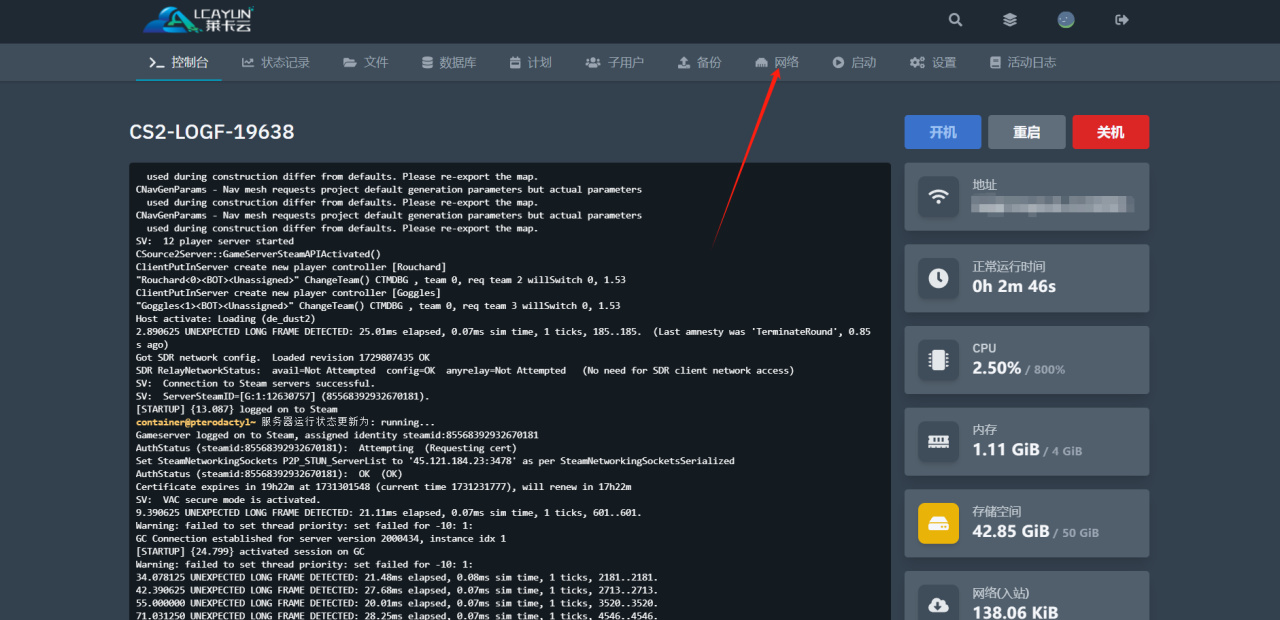The image size is (1280, 620).
Task: Click console line 'SV: VAC secure mode is activated.'
Action: [228, 499]
